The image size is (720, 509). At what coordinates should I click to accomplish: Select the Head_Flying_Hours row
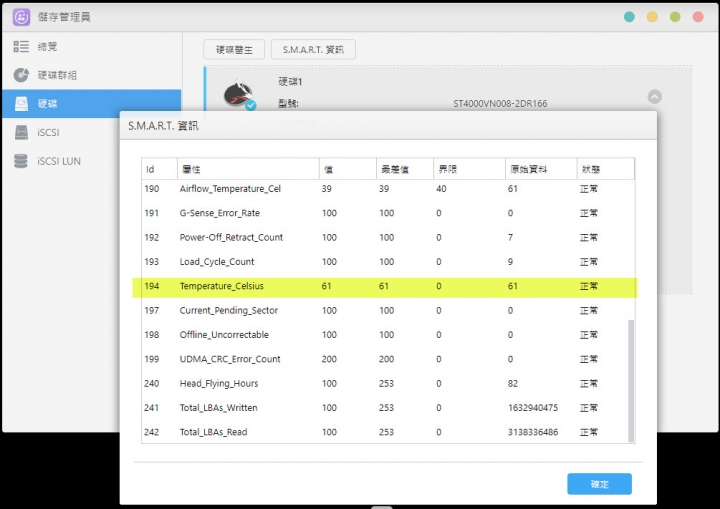click(x=385, y=384)
